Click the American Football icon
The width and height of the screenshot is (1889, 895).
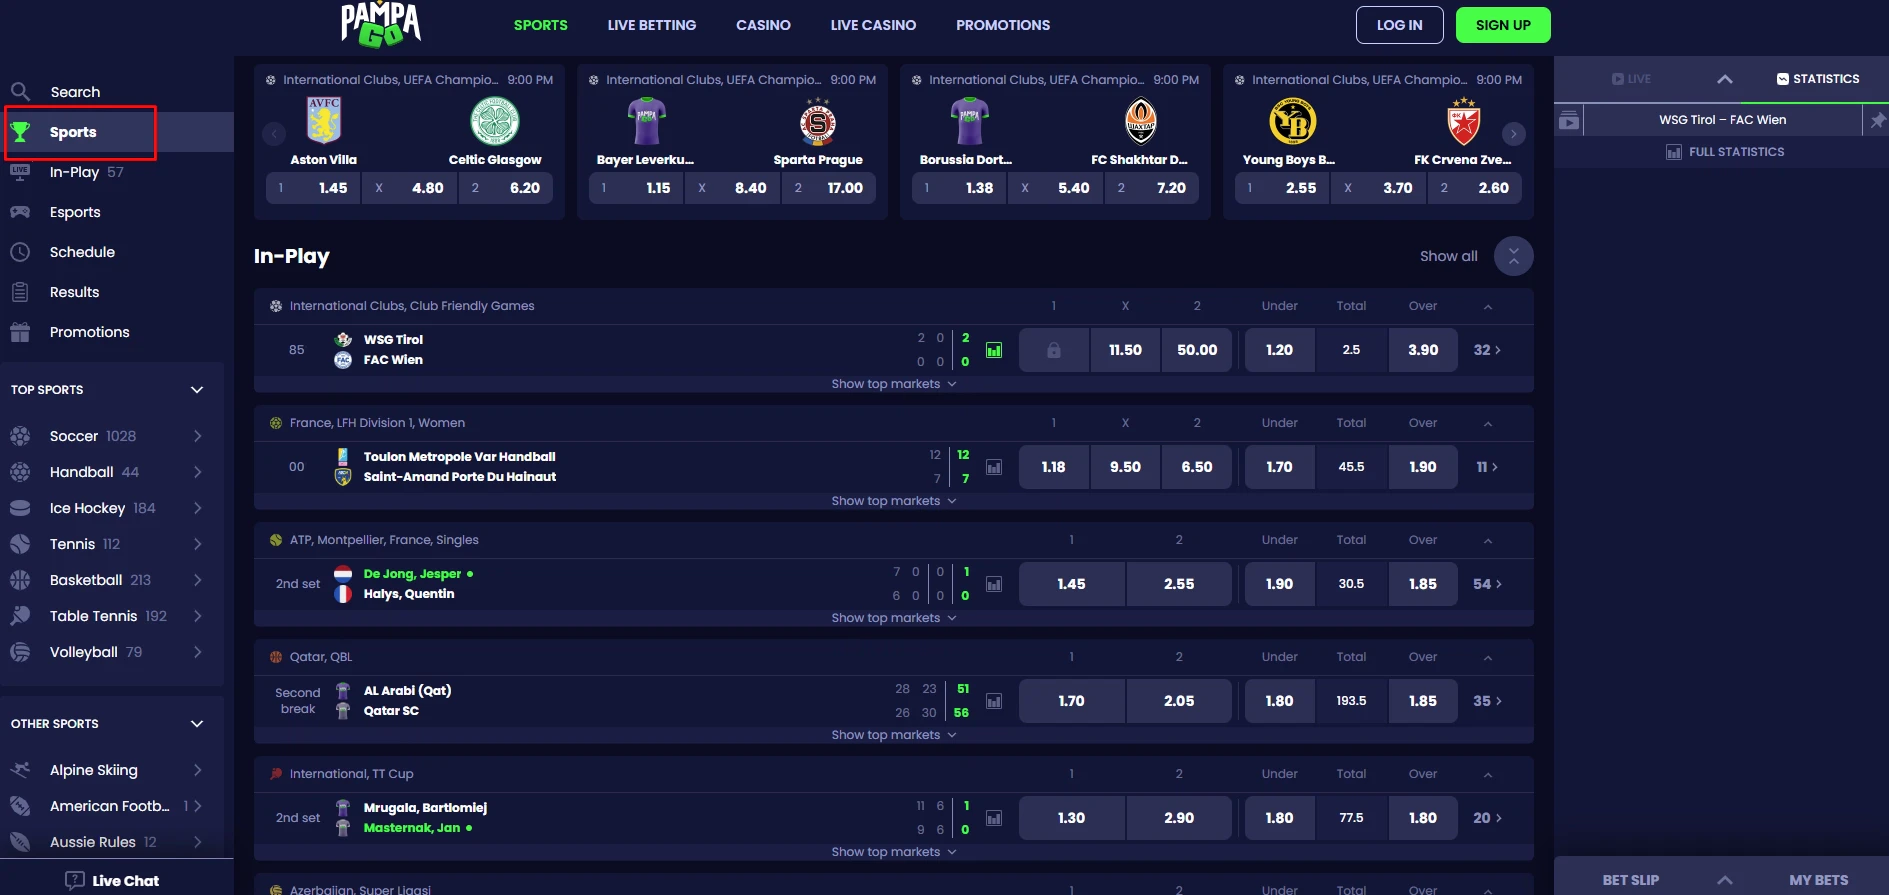click(x=20, y=806)
